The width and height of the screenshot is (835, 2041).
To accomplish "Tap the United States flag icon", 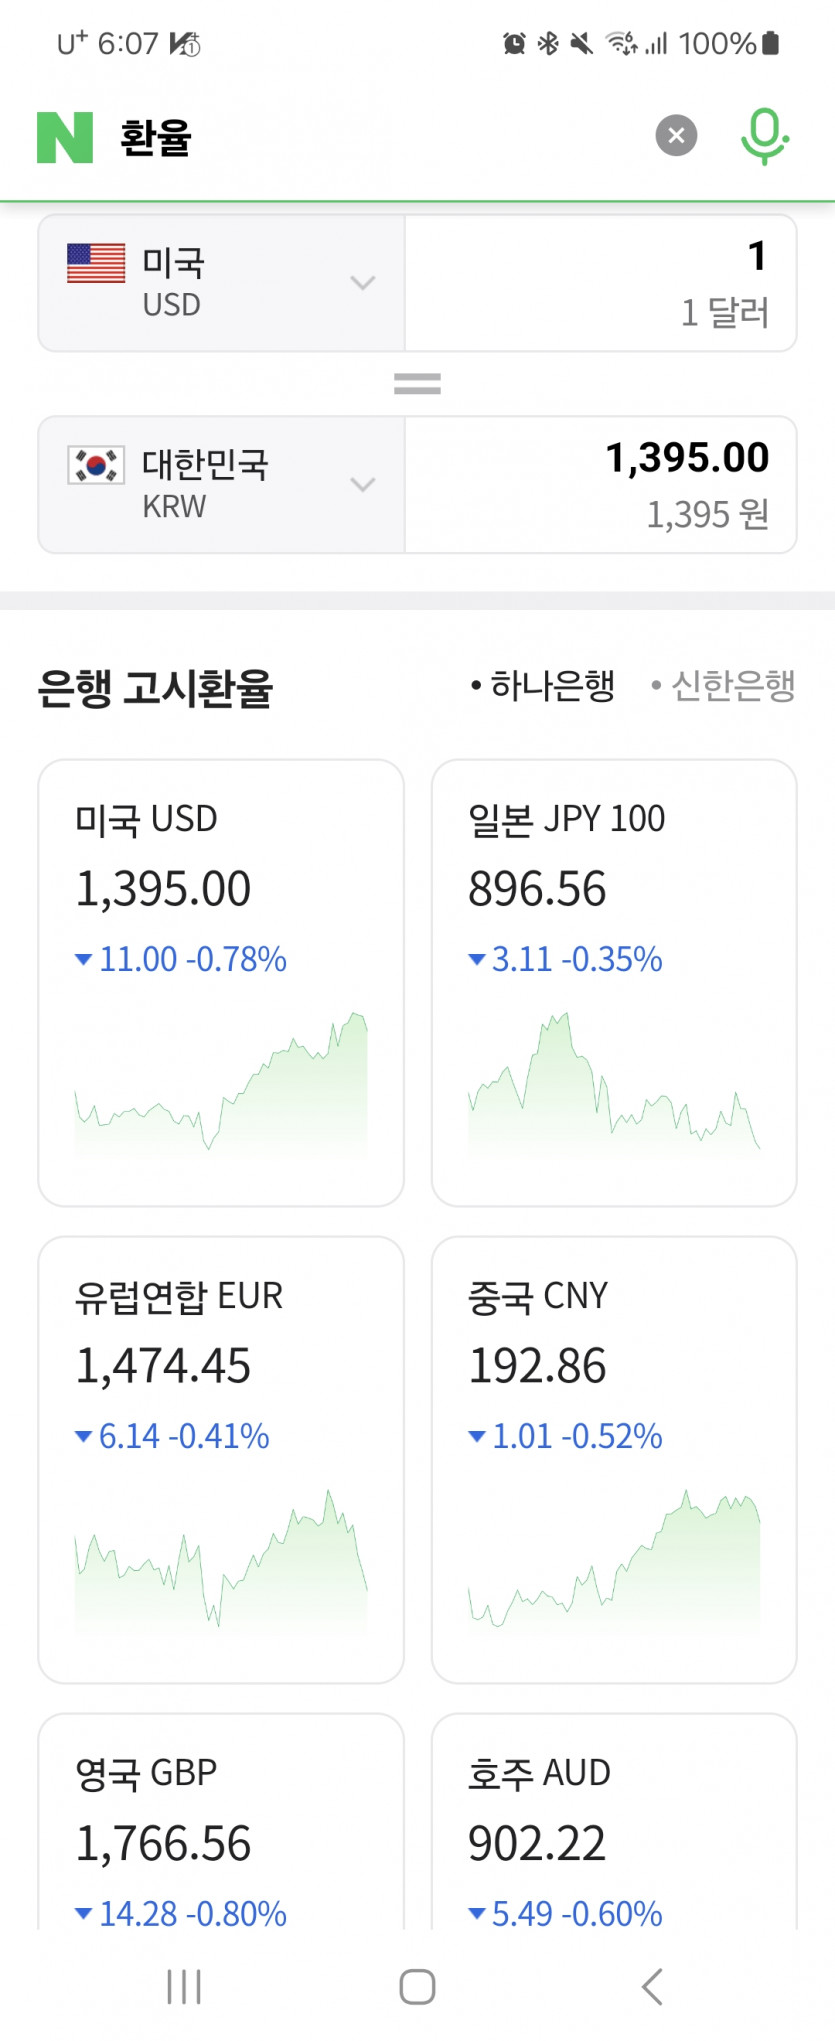I will [96, 264].
